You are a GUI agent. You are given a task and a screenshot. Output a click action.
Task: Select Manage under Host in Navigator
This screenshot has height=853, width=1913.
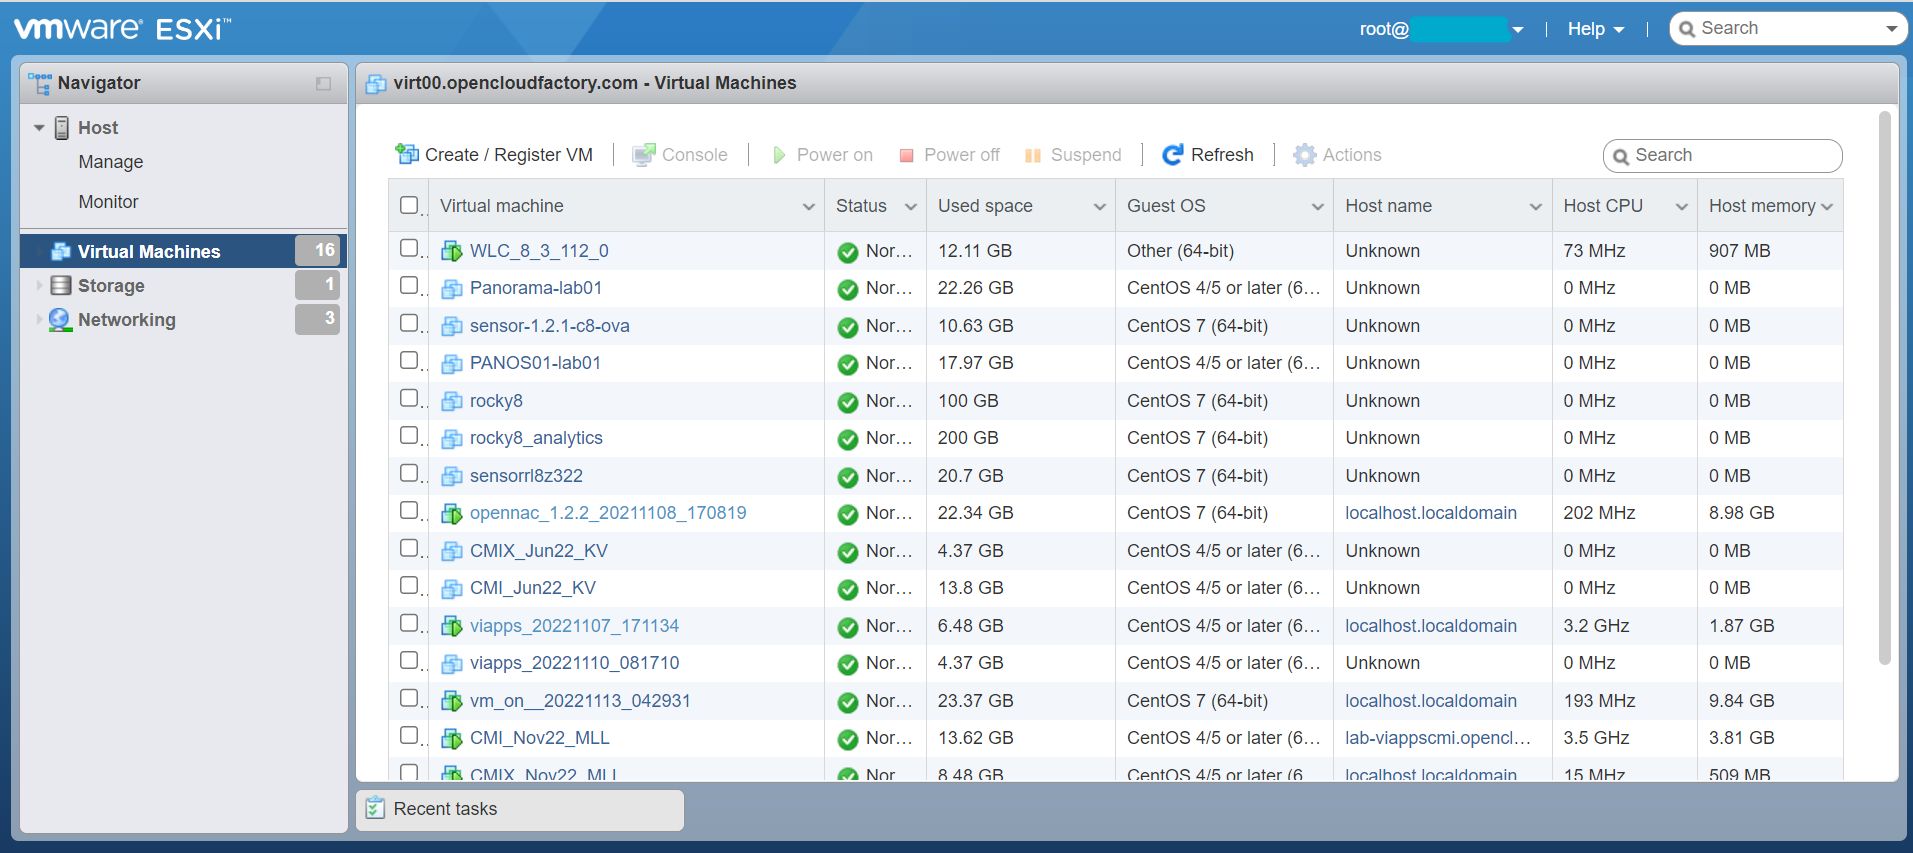(111, 162)
